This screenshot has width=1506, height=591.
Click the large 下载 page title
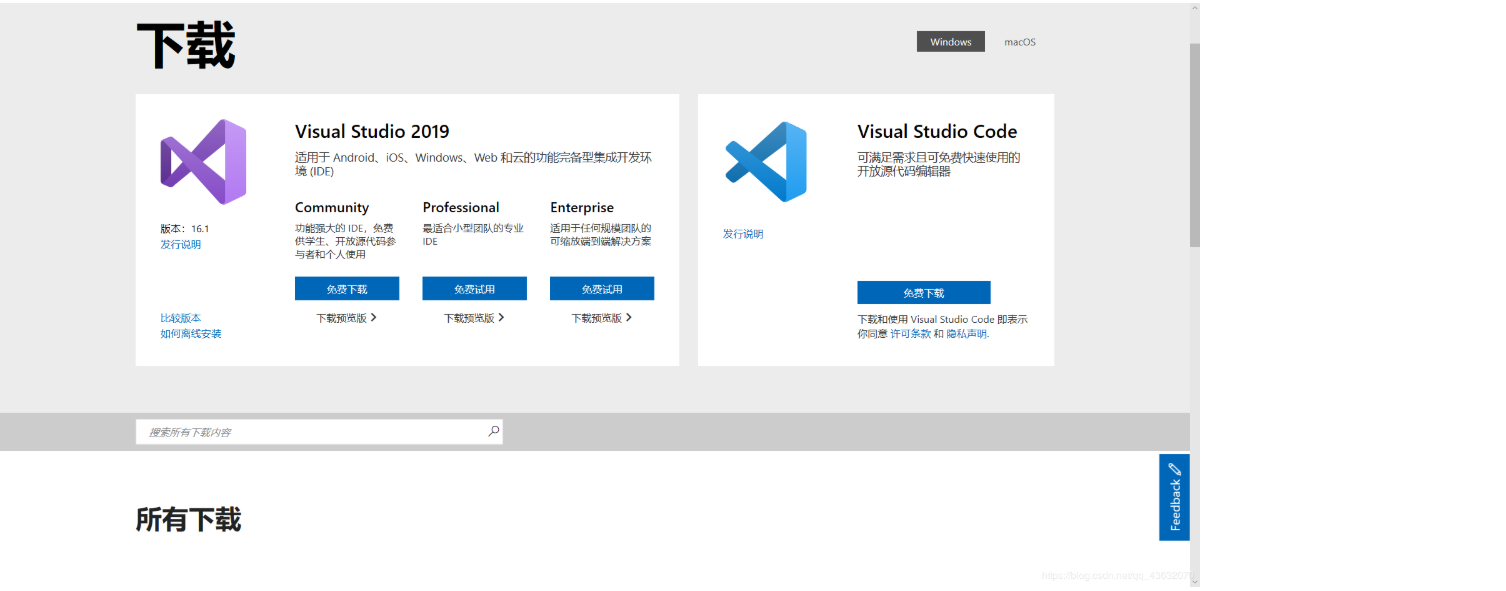(186, 45)
